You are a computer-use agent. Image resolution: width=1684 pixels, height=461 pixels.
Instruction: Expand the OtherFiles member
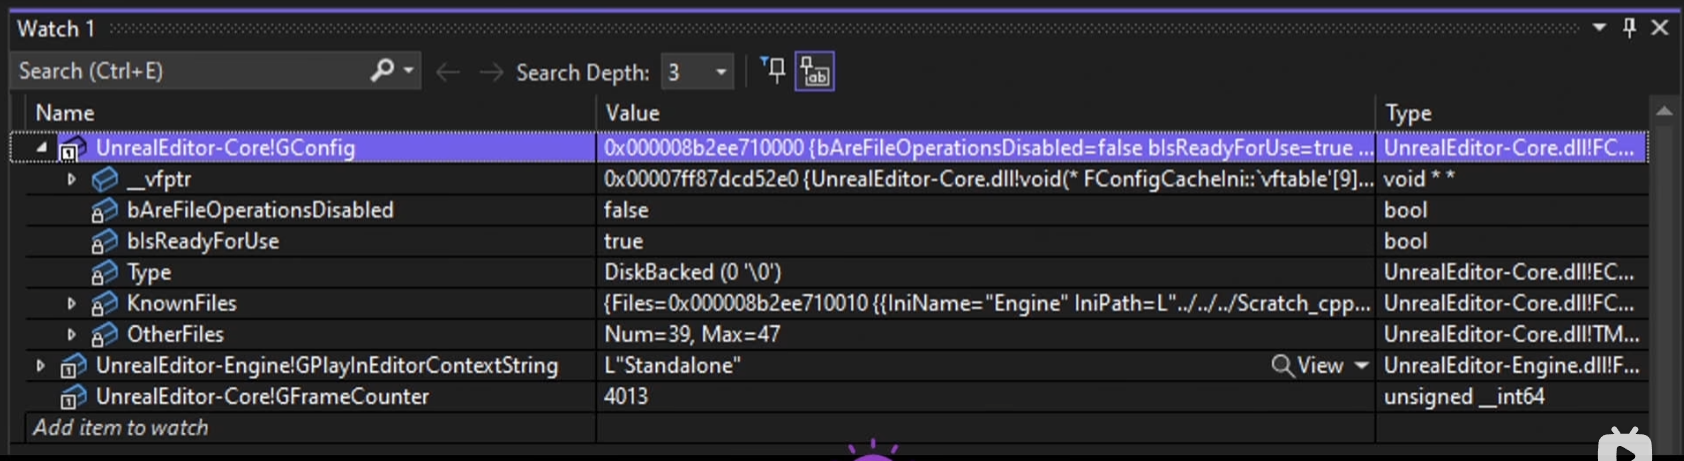tap(71, 334)
